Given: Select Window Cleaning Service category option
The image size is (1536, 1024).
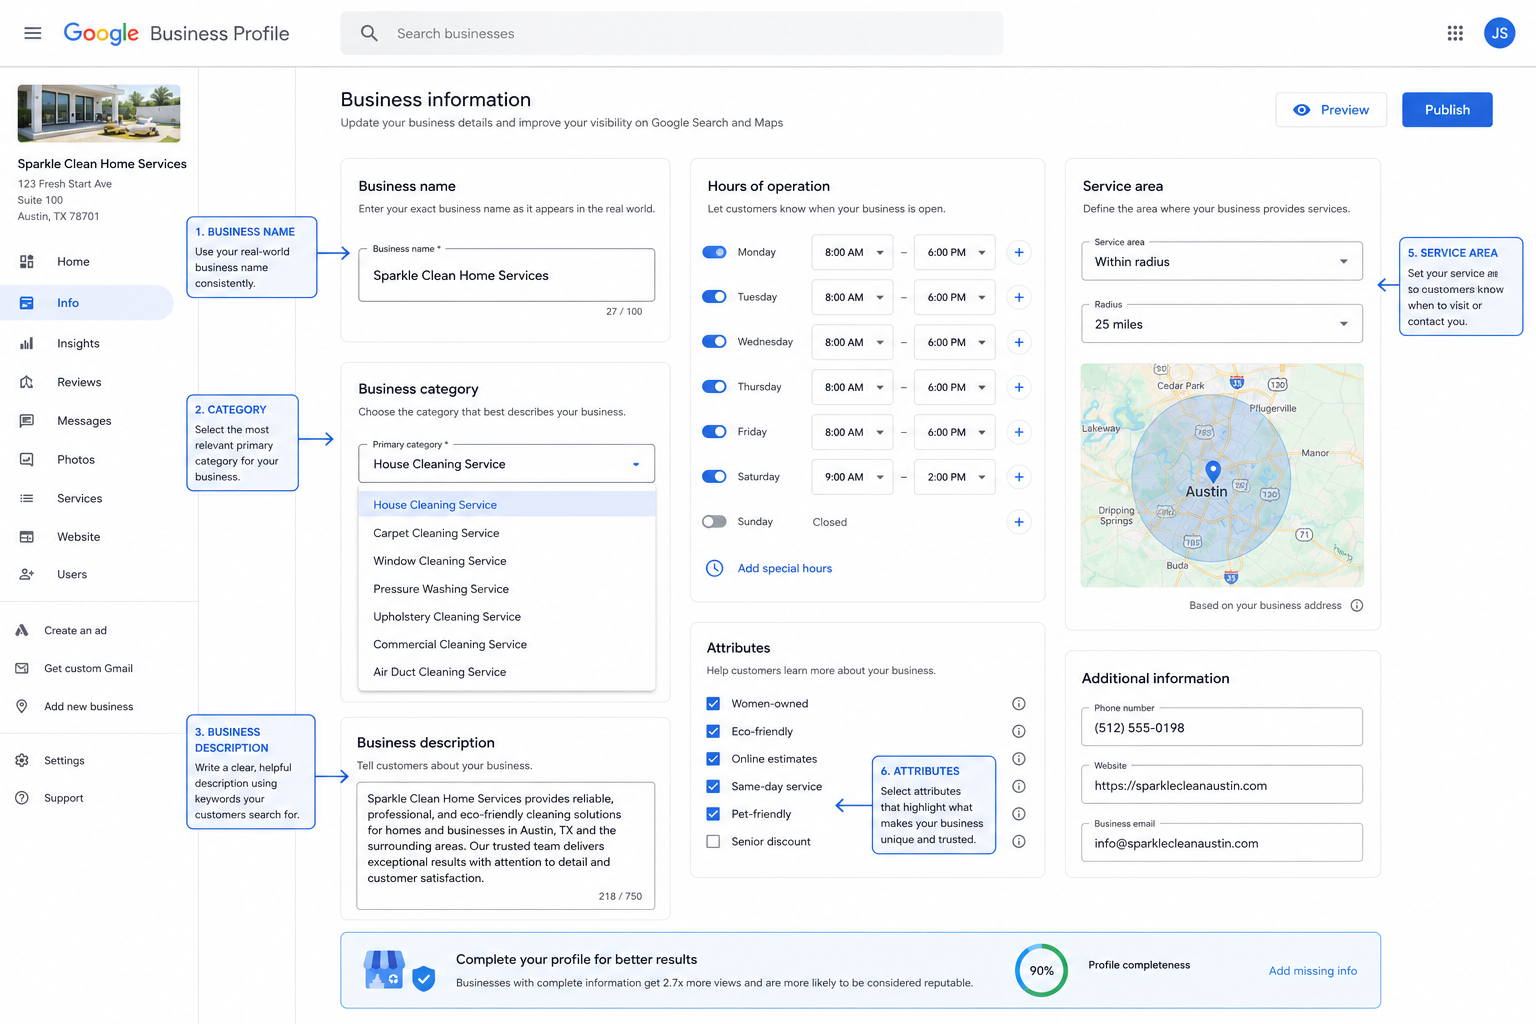Looking at the screenshot, I should pos(507,561).
